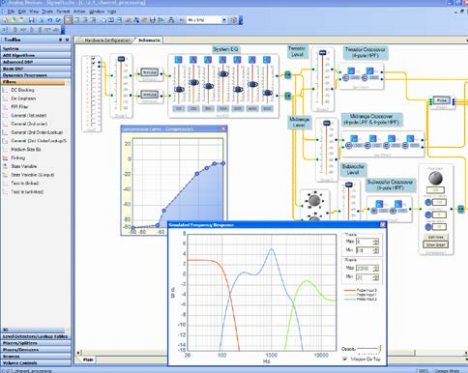Click the lower Invert block button
Image resolution: width=468 pixels, height=373 pixels.
click(150, 95)
